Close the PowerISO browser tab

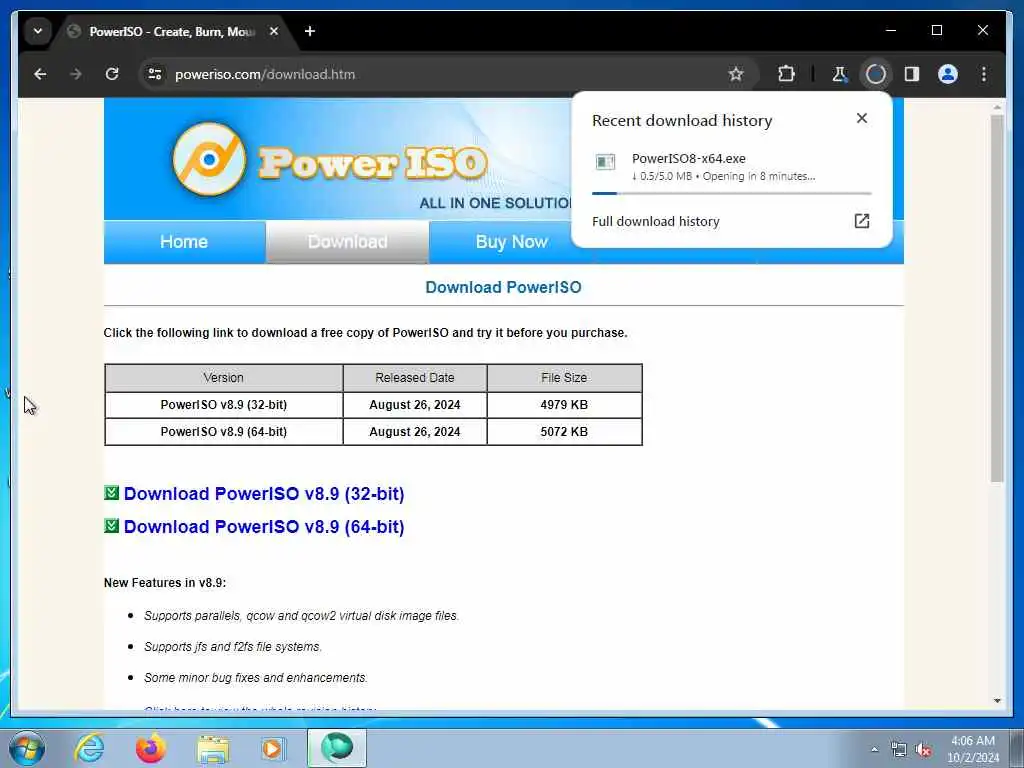pyautogui.click(x=274, y=31)
